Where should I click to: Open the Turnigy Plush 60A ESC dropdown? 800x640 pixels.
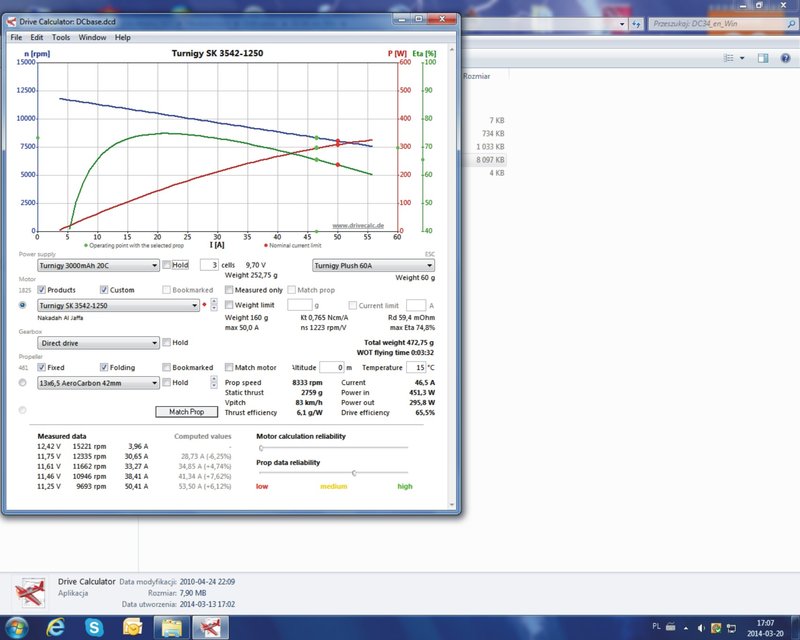pyautogui.click(x=373, y=265)
